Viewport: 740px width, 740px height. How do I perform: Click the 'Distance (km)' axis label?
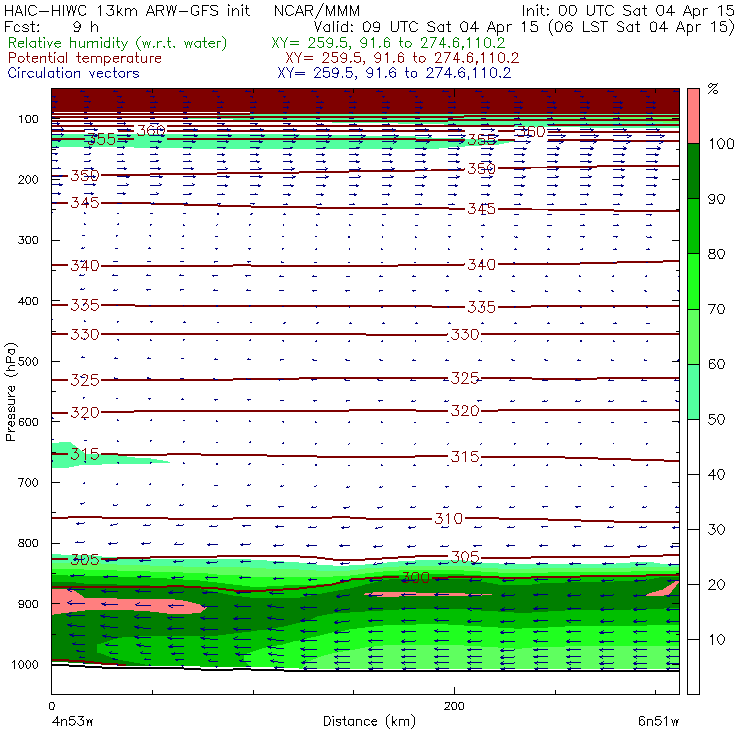pos(369,721)
